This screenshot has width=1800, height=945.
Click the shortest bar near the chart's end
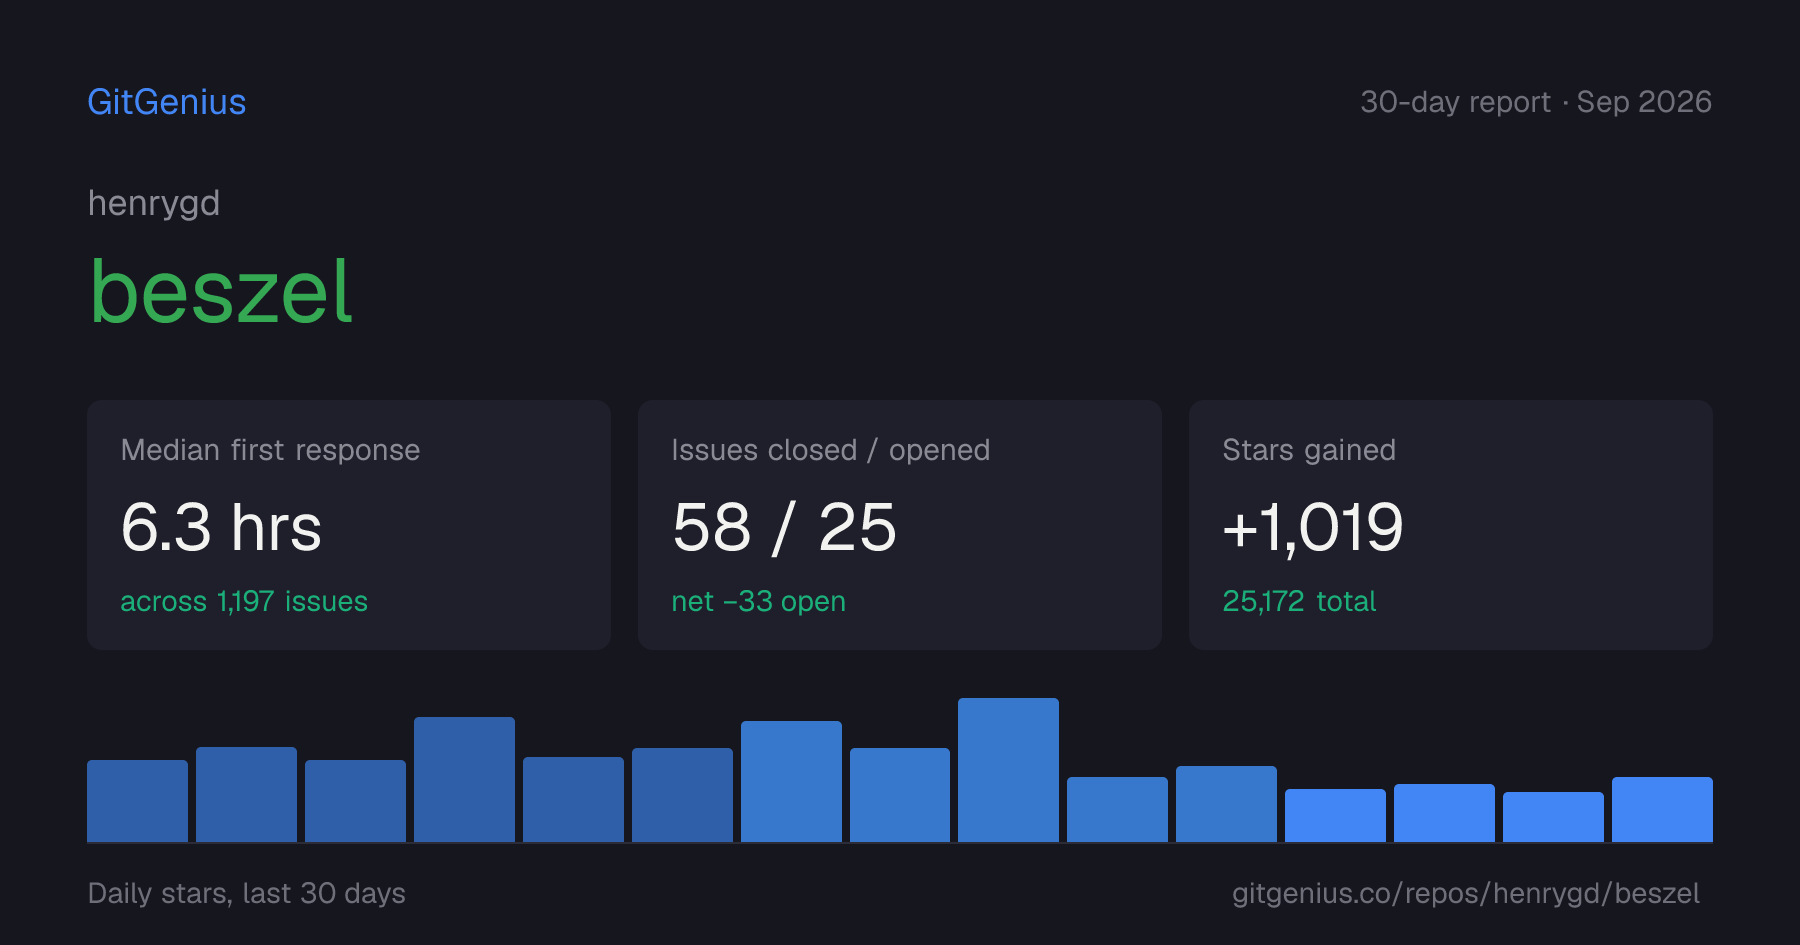coord(1553,817)
